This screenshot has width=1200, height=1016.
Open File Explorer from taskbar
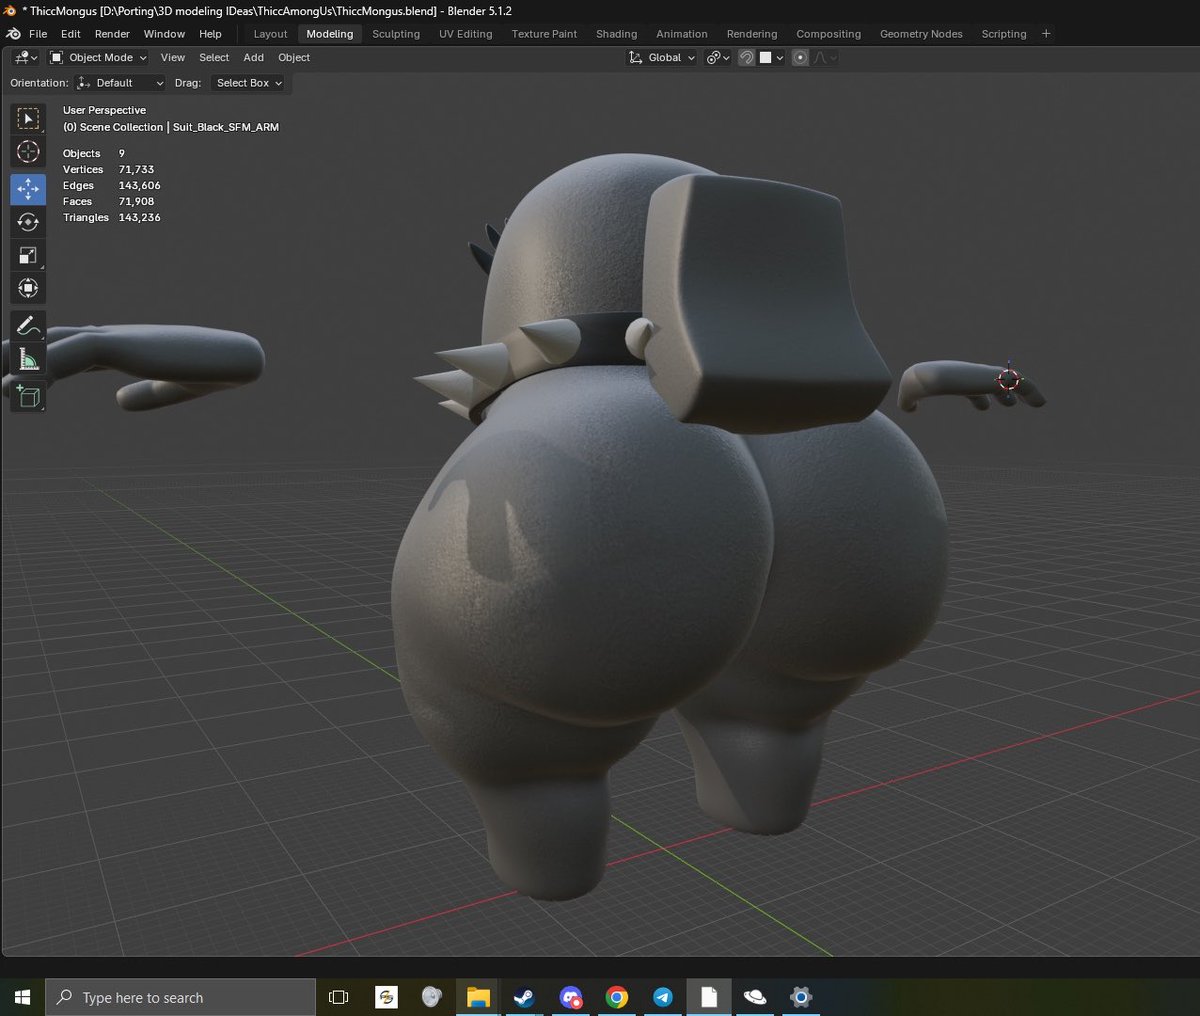click(x=478, y=997)
